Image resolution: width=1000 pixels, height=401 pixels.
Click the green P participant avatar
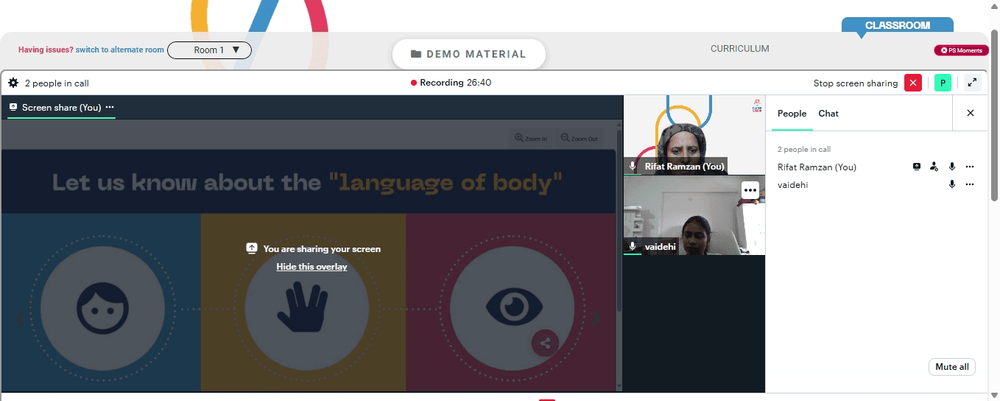pyautogui.click(x=943, y=83)
